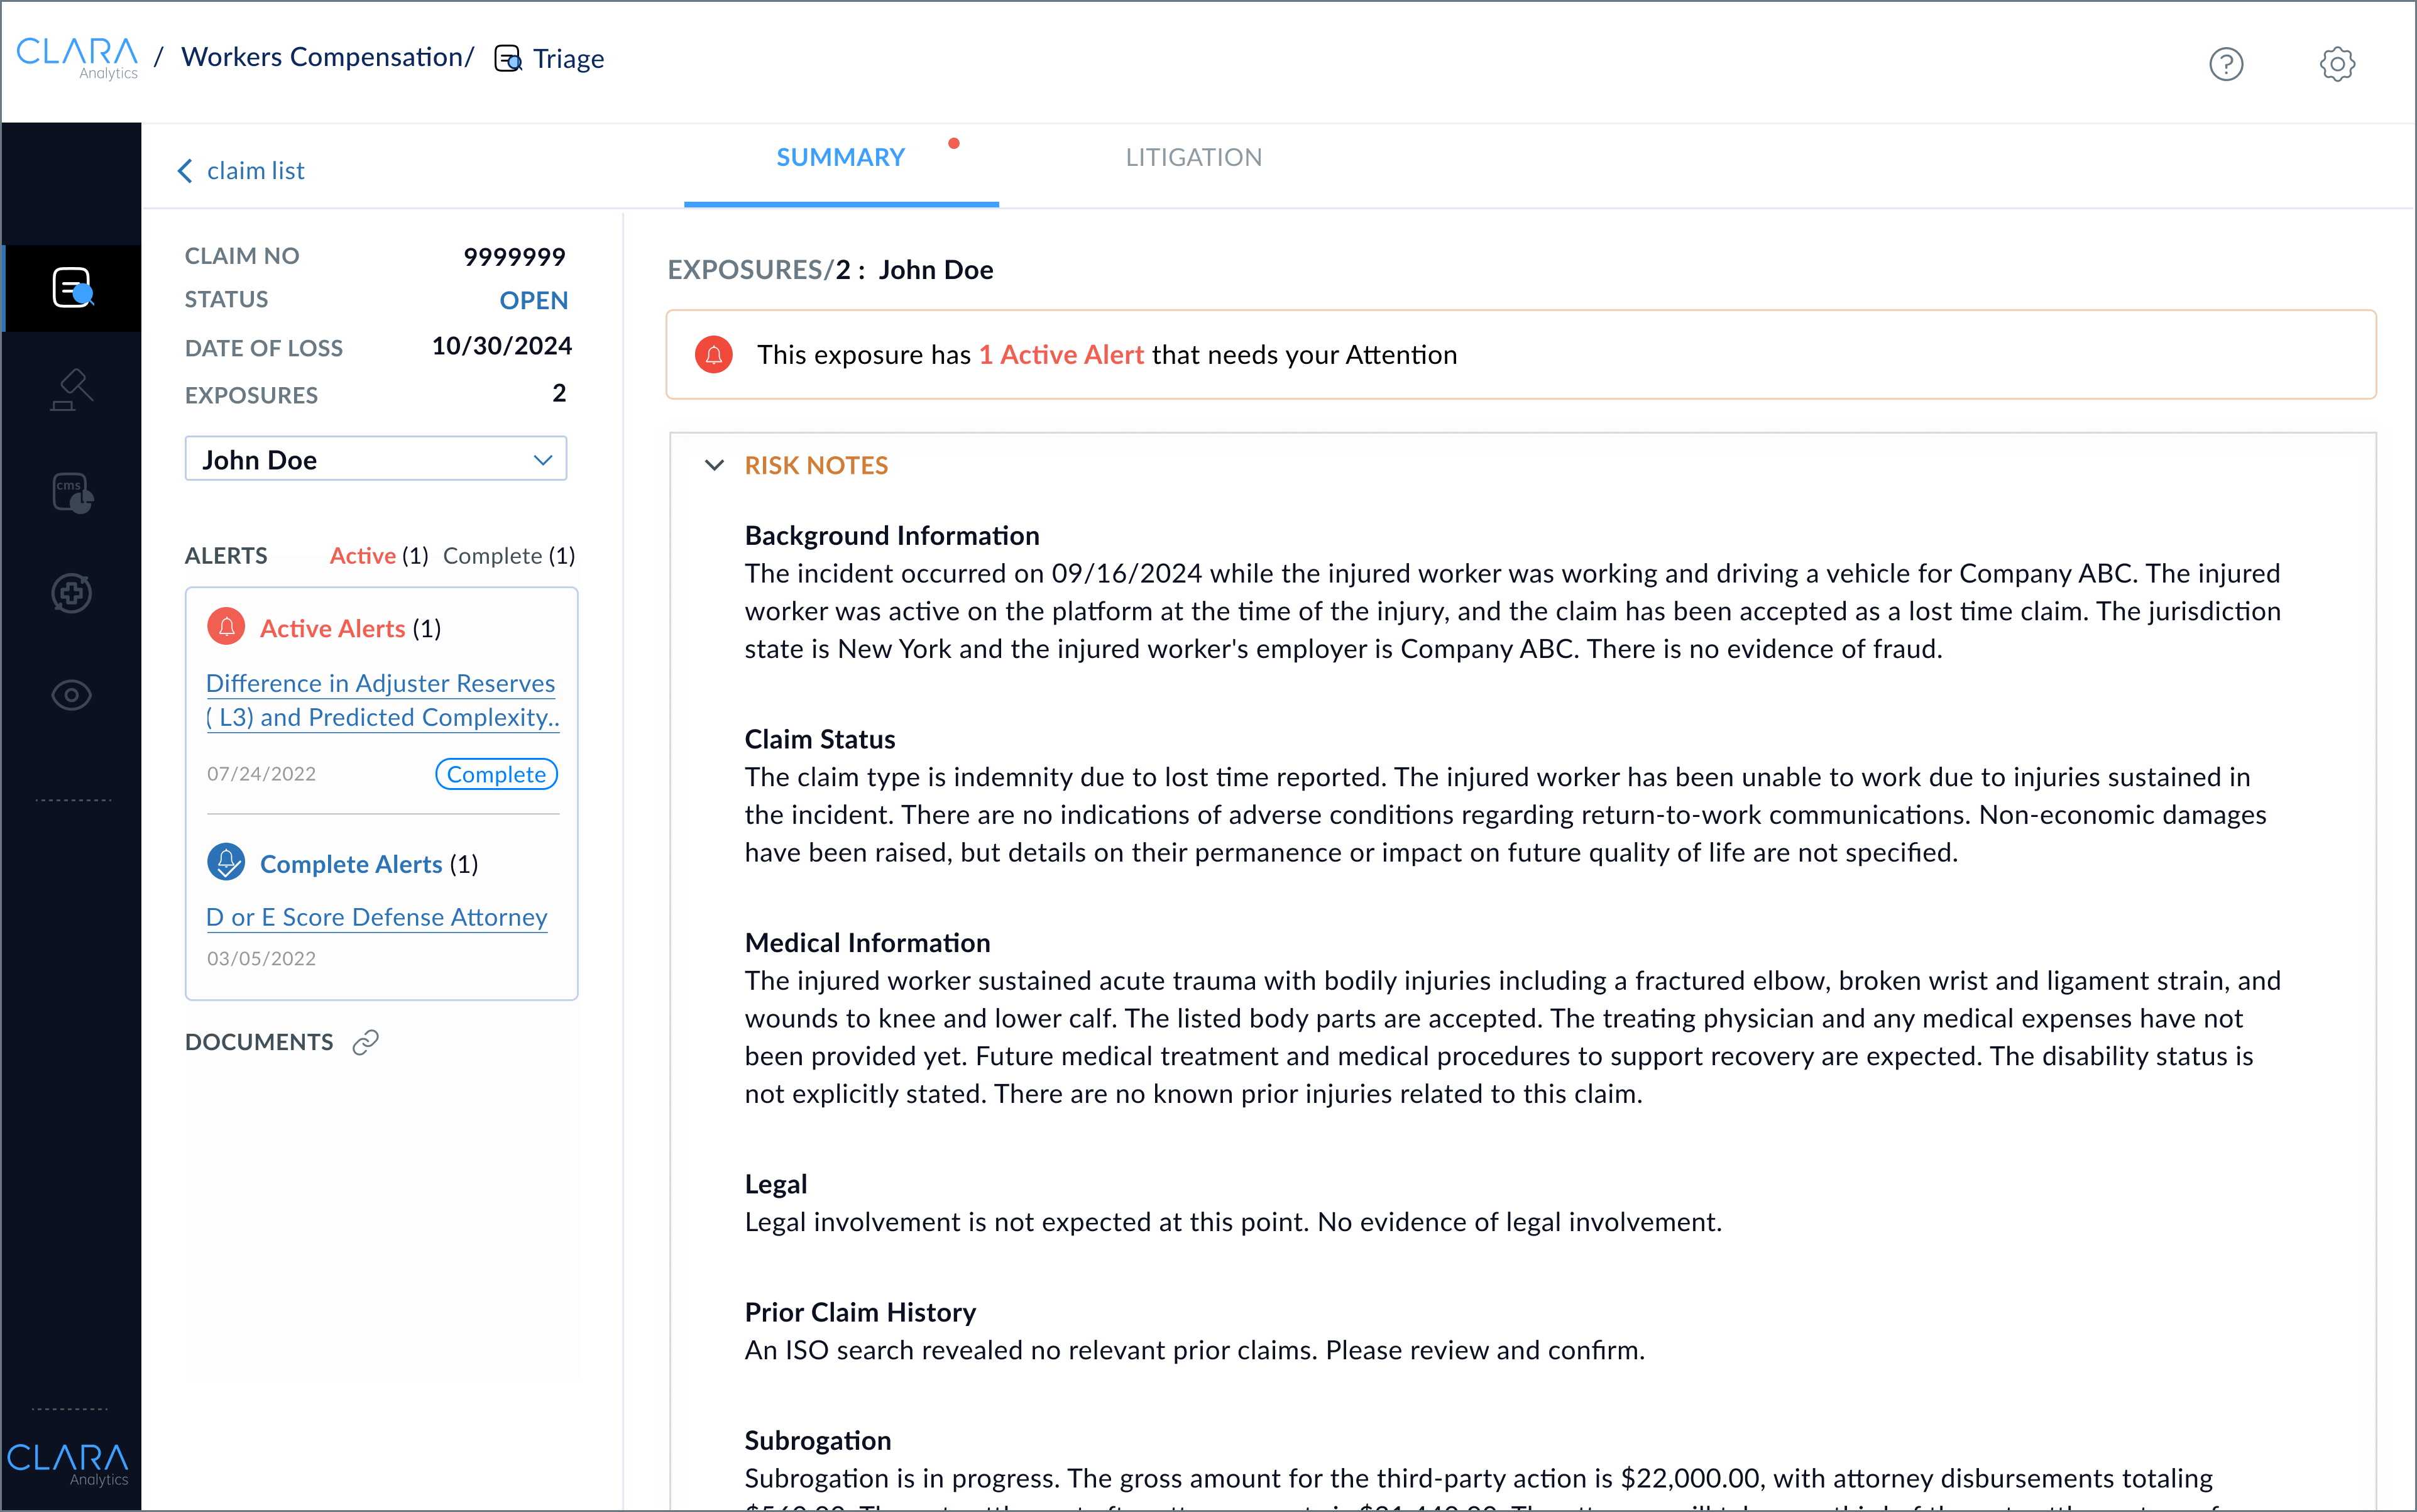Screen dimensions: 2417x1512
Task: Click the Triage breadcrumb label
Action: point(568,59)
